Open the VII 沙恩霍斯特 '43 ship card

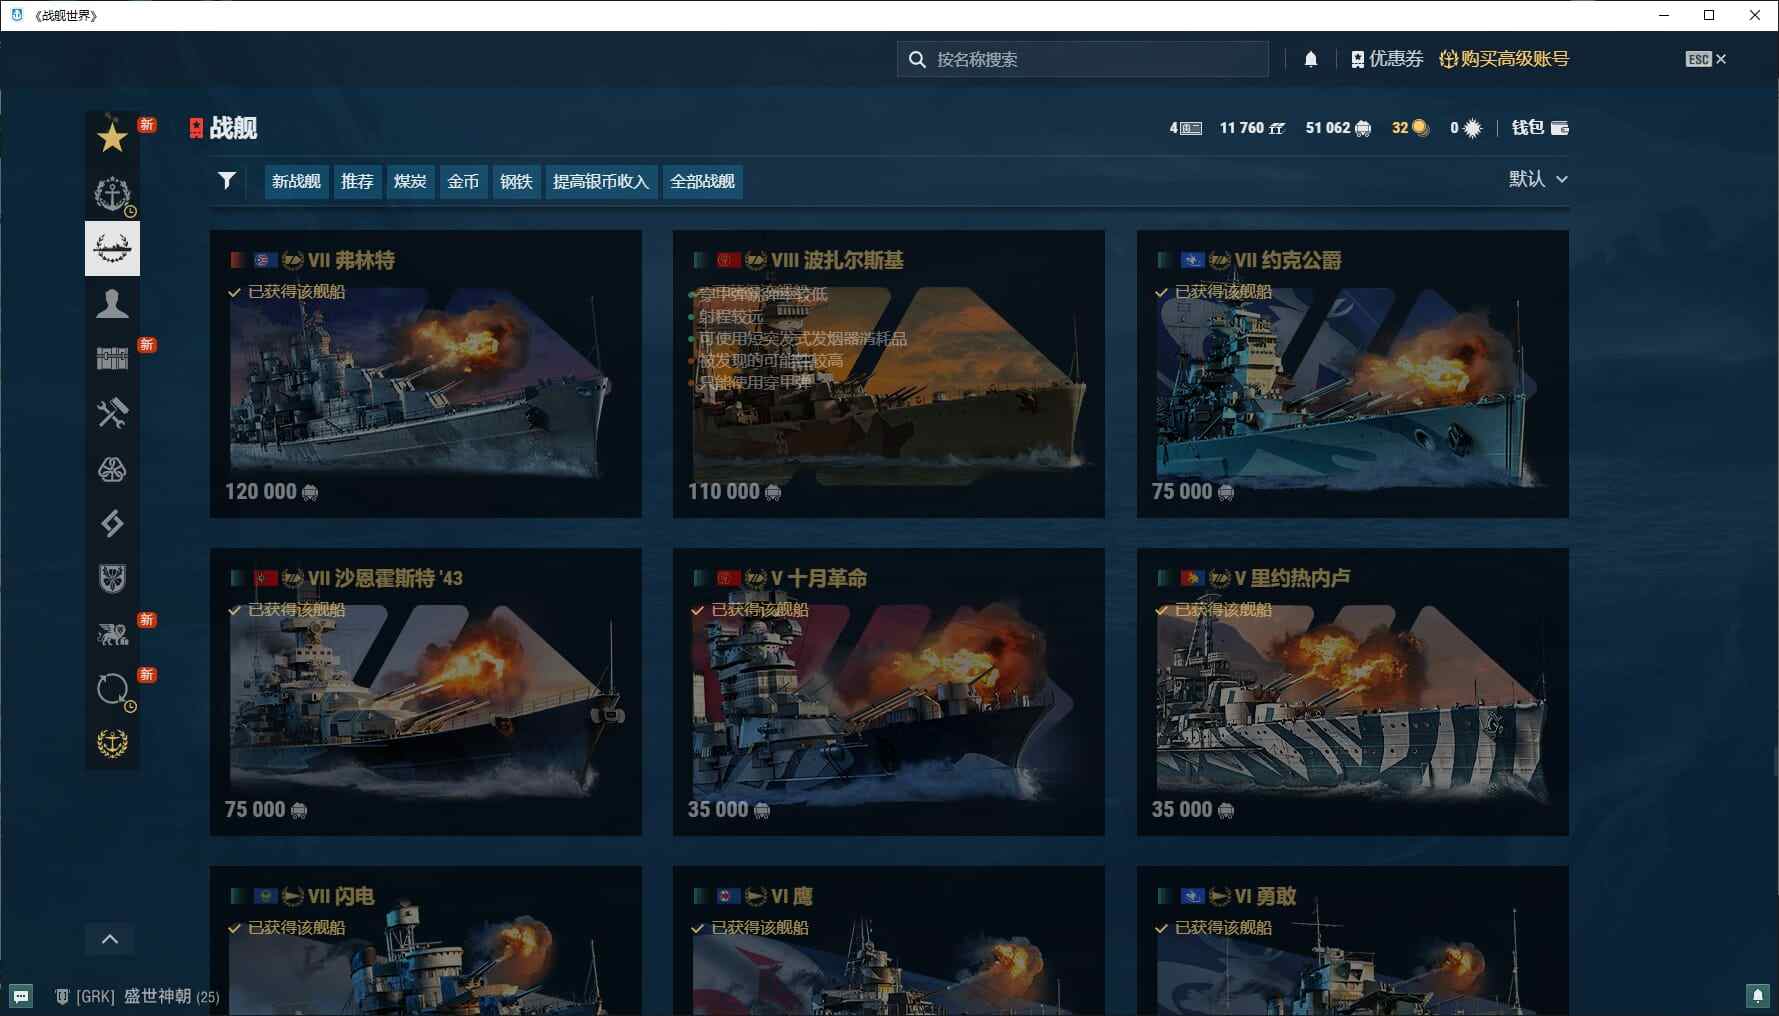pyautogui.click(x=426, y=692)
